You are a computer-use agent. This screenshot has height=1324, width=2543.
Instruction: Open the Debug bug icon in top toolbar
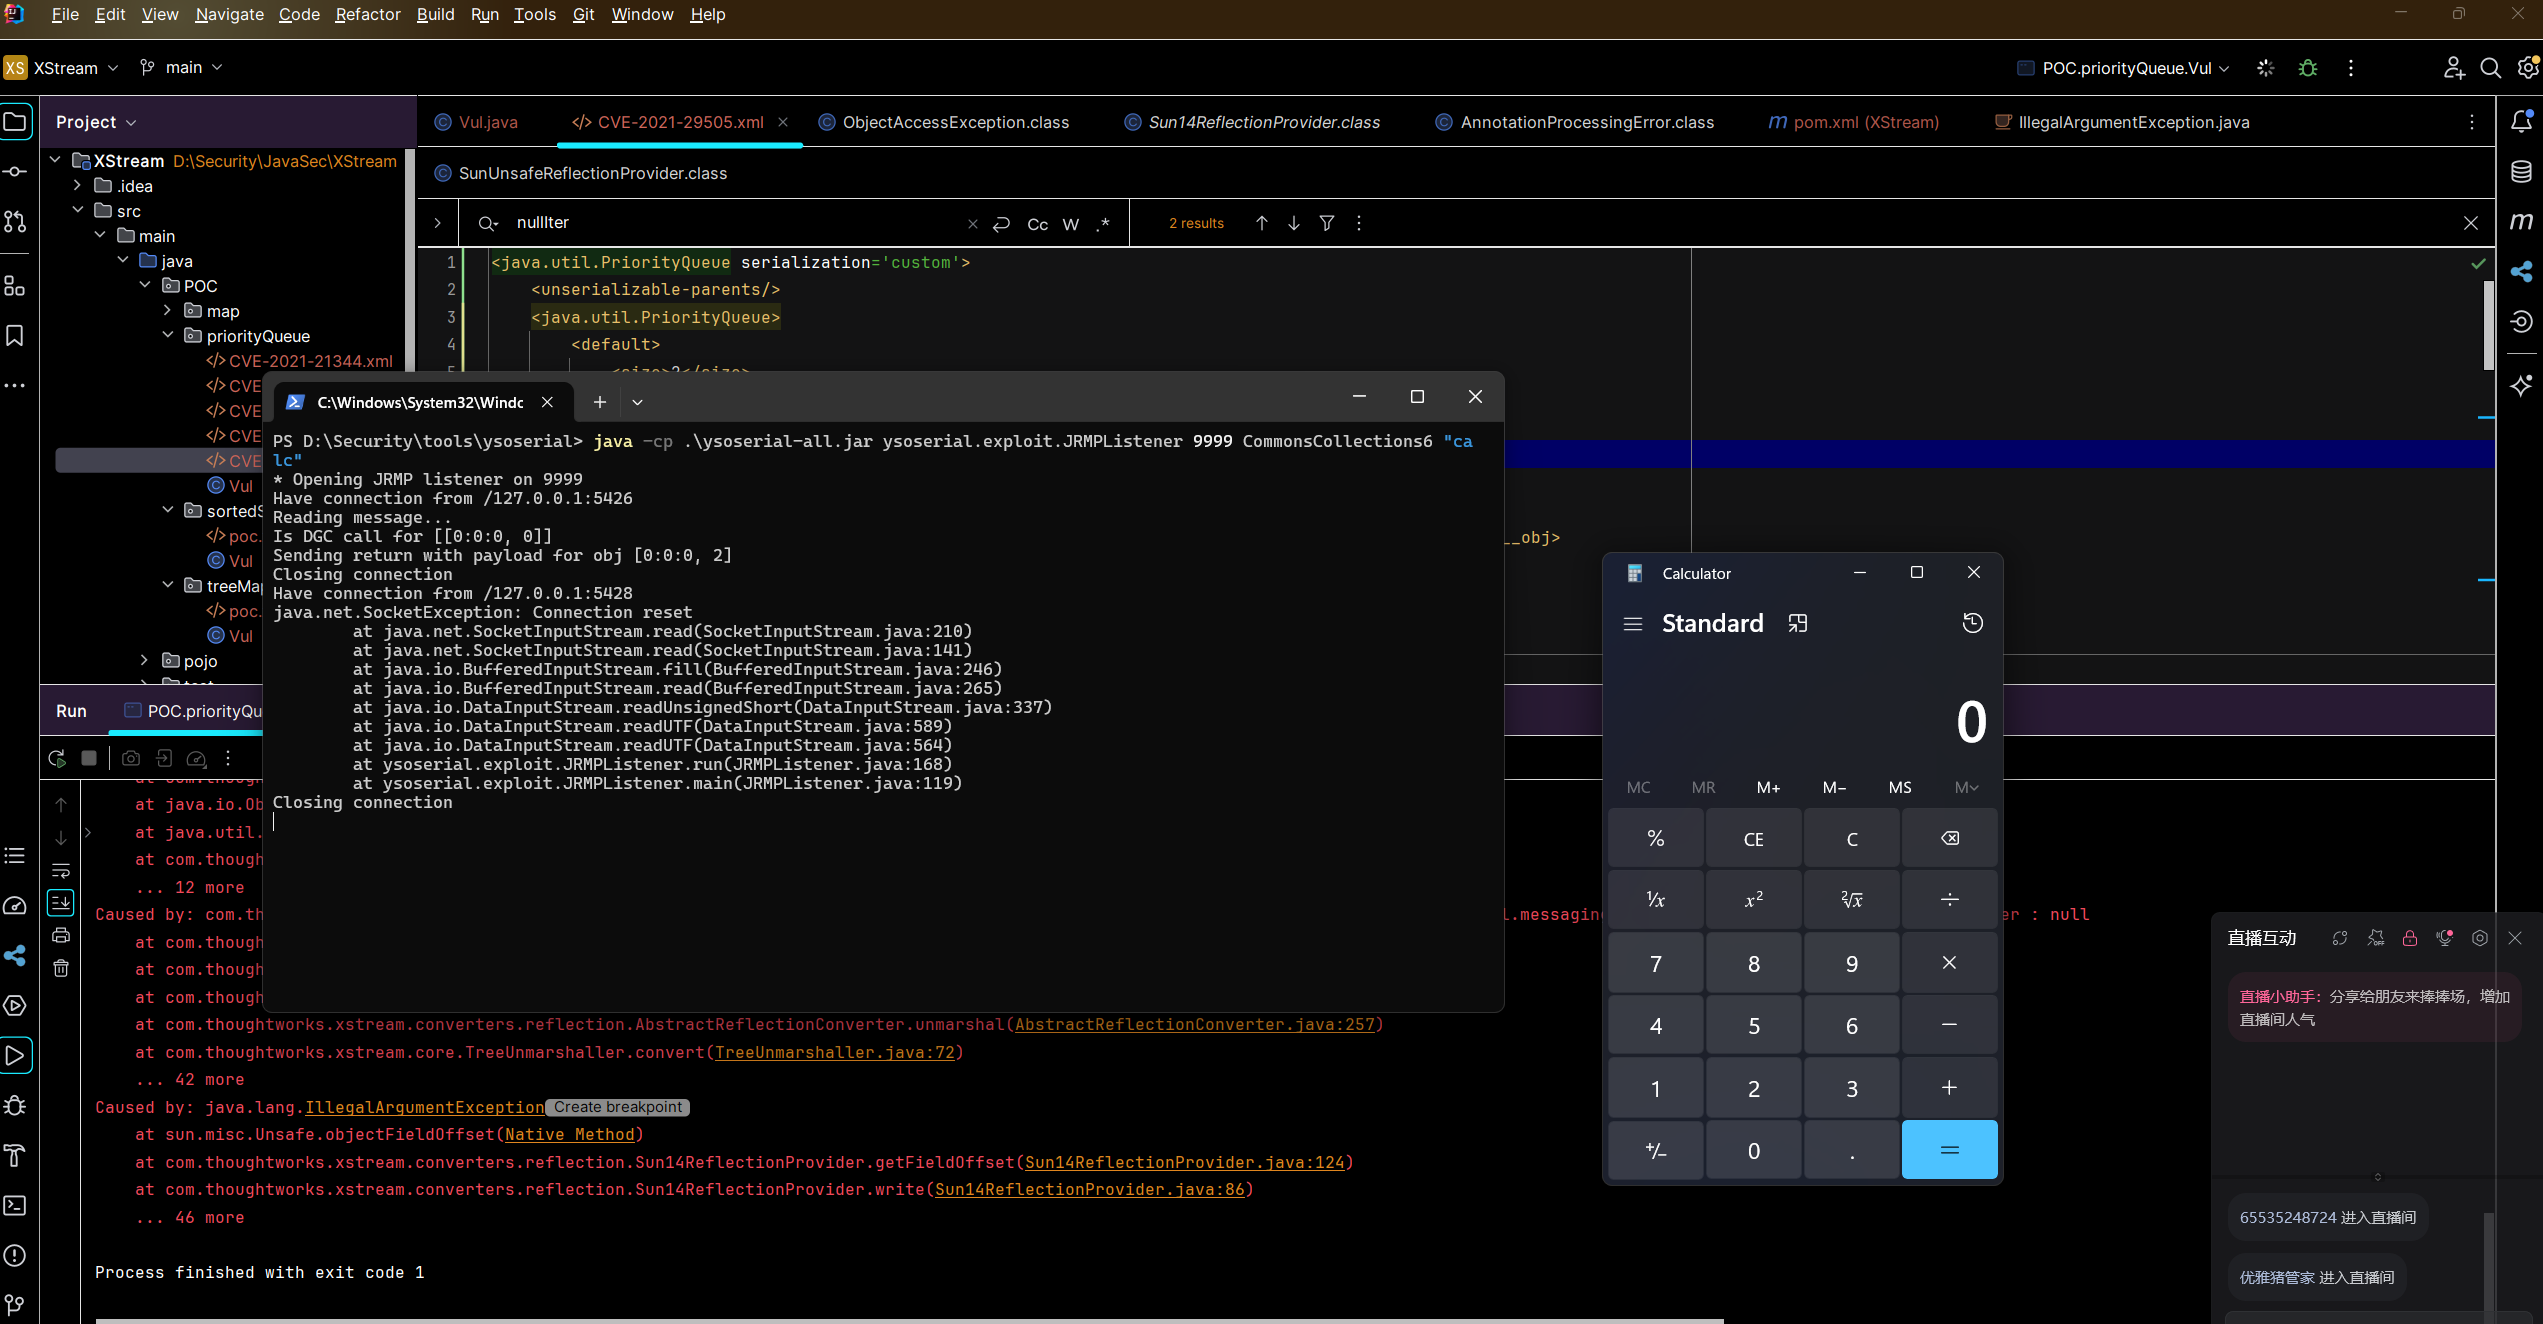click(2308, 68)
